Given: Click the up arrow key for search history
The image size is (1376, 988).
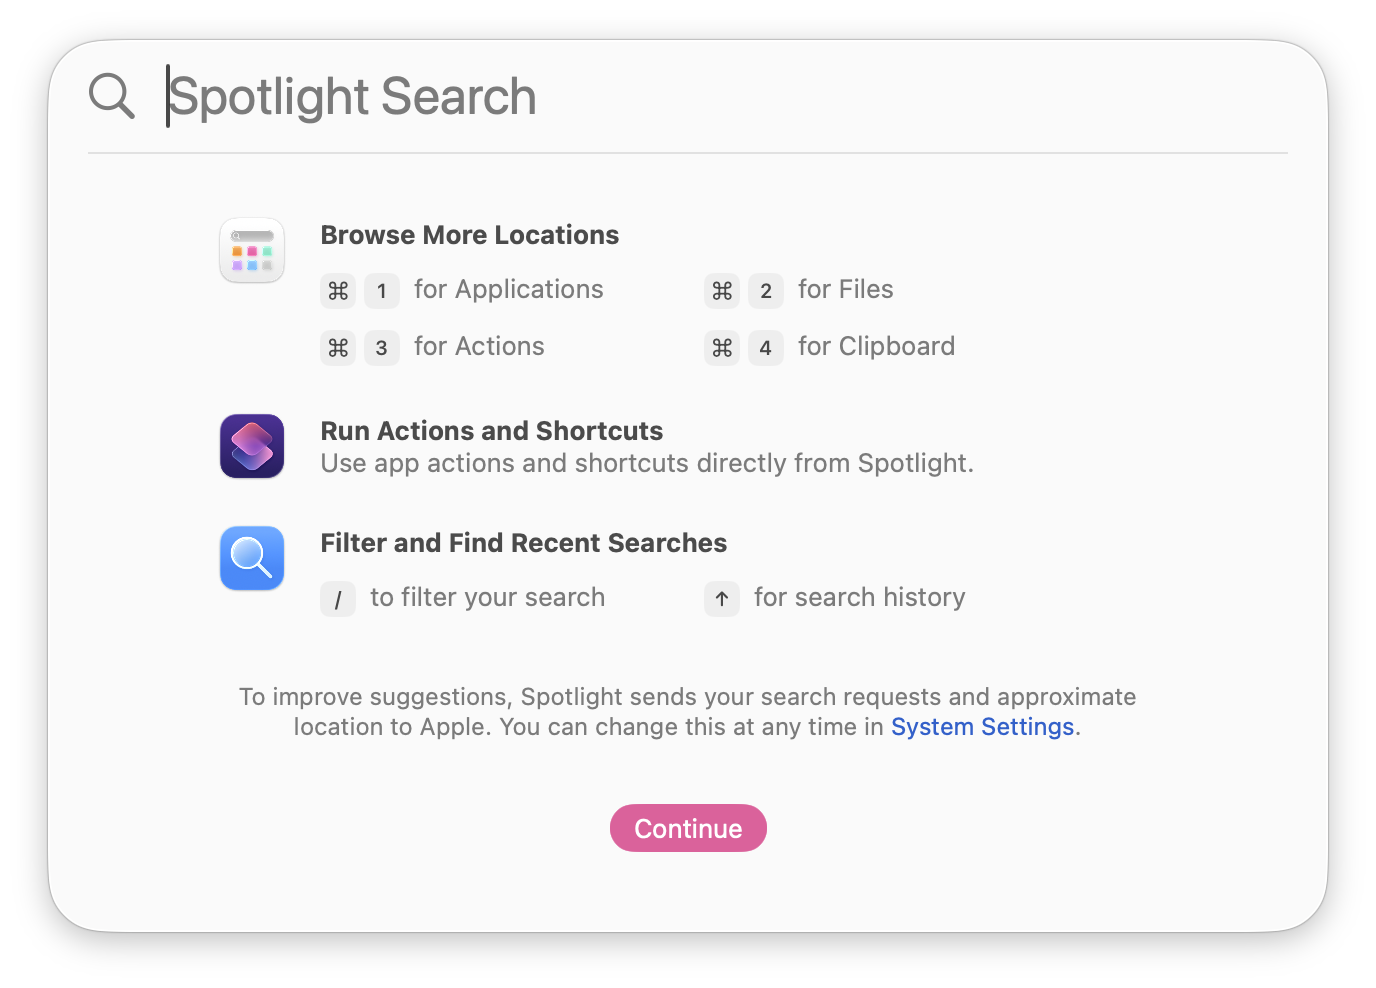Looking at the screenshot, I should 722,599.
